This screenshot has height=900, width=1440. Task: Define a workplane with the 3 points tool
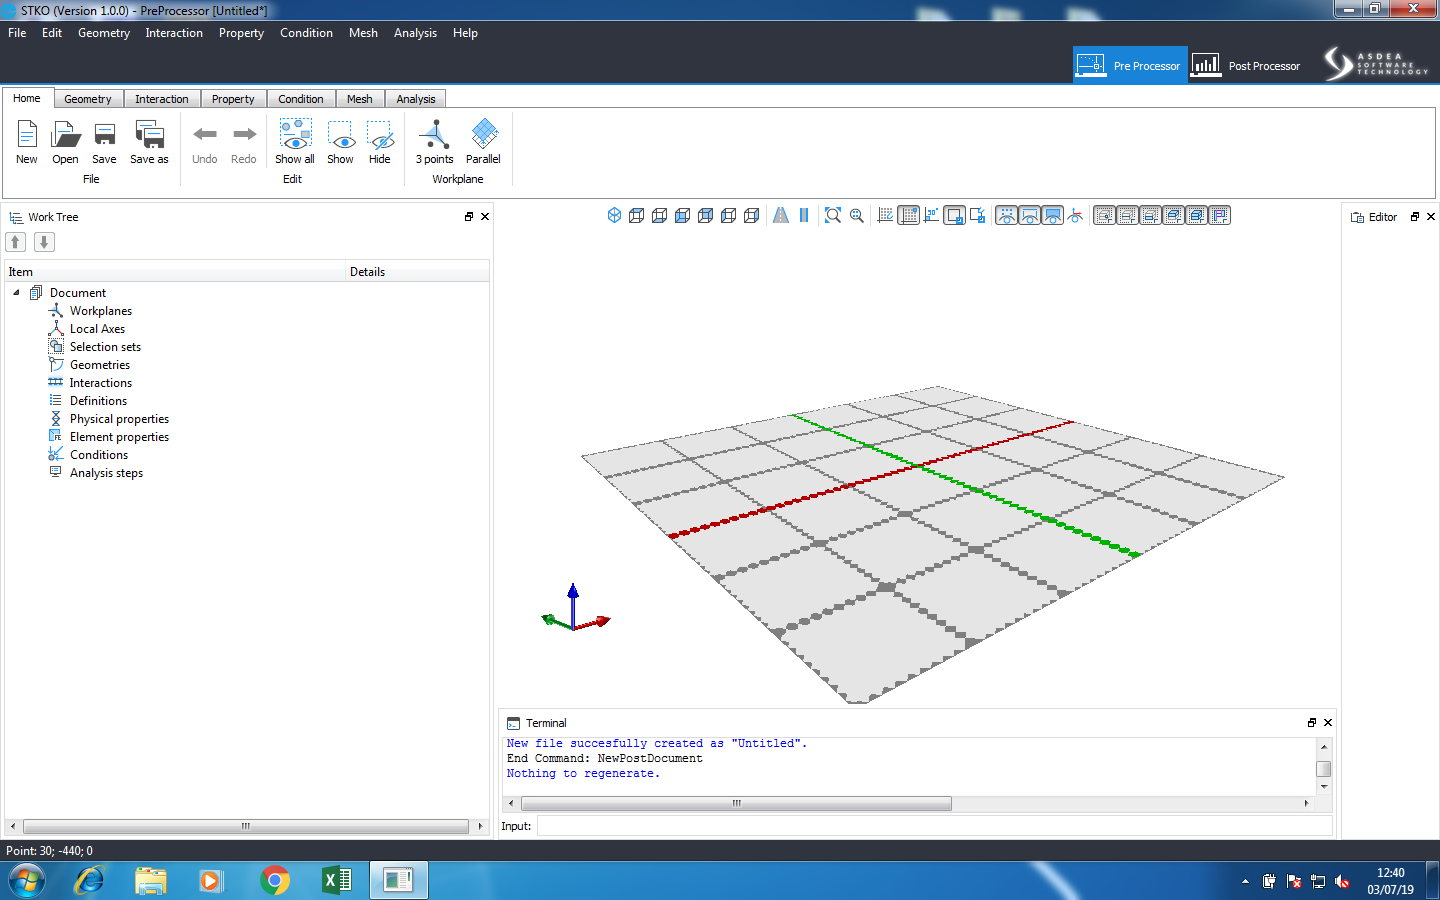click(434, 134)
